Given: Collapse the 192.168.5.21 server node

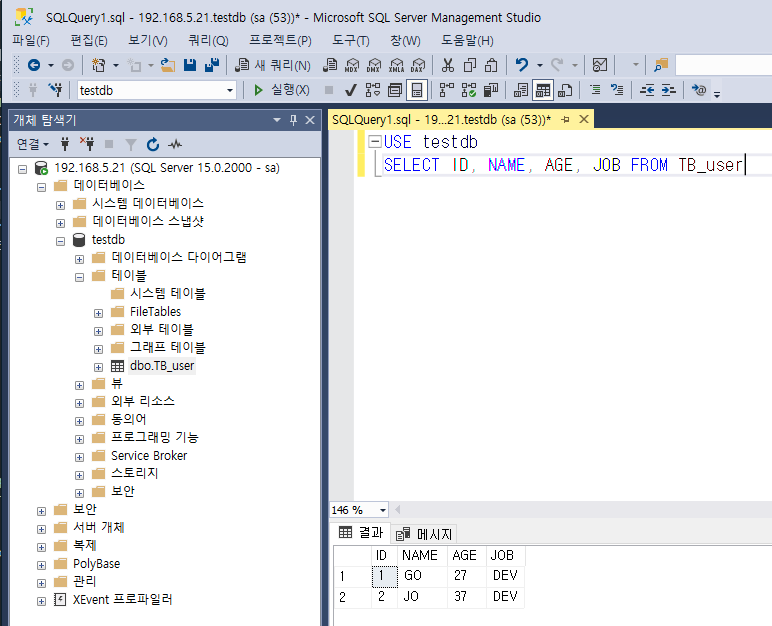Looking at the screenshot, I should tap(22, 169).
